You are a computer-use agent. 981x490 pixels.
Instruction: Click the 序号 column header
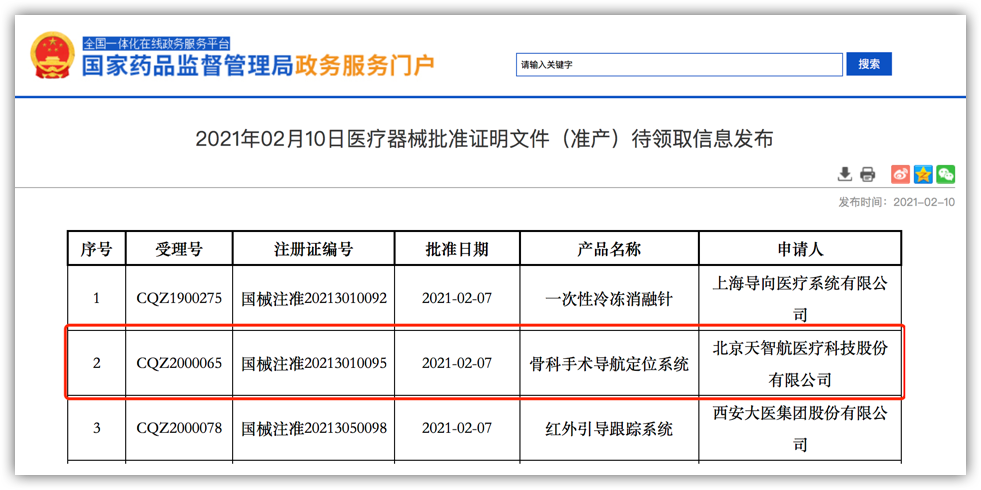96,249
